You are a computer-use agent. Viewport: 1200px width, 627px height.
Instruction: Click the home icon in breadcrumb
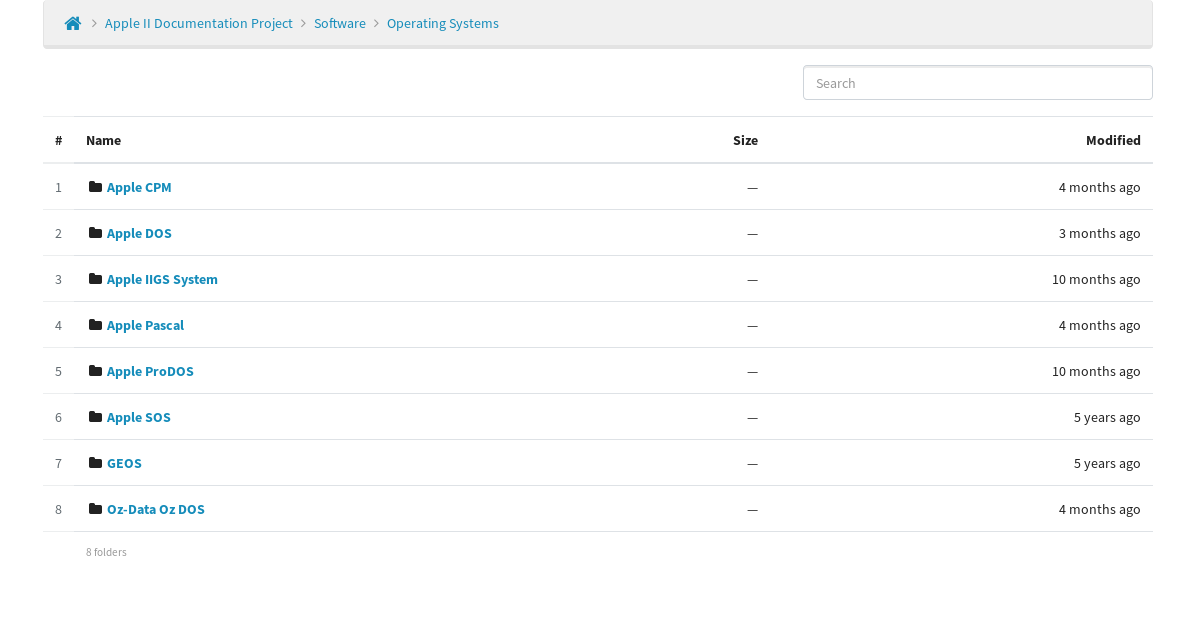[x=73, y=23]
